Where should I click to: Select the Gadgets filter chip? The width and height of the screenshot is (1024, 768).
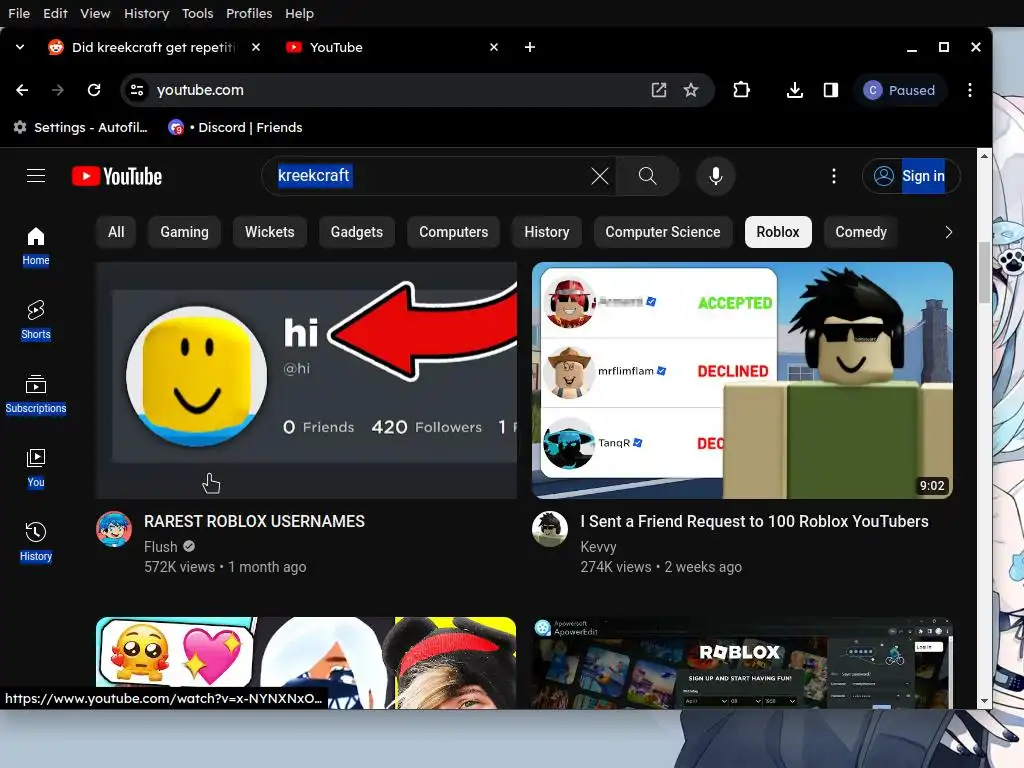[357, 232]
